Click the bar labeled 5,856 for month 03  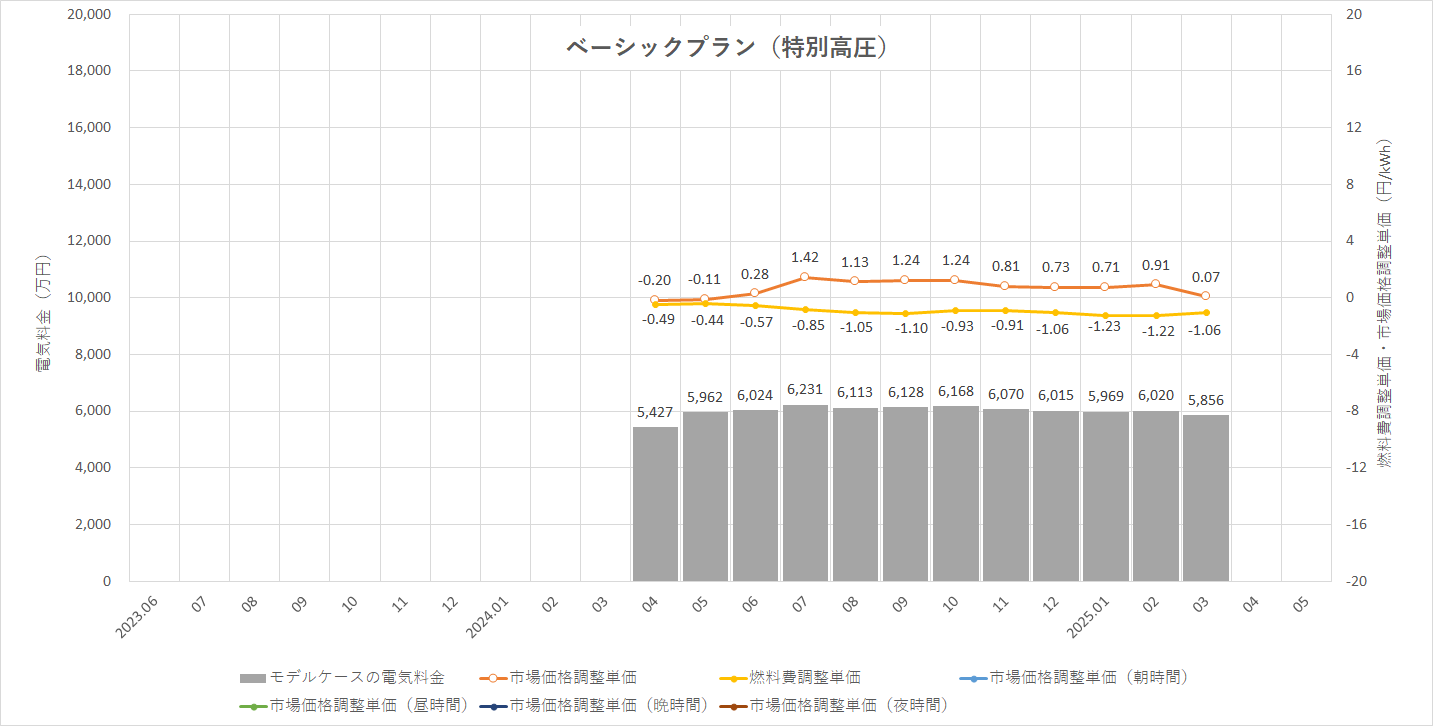point(1205,498)
